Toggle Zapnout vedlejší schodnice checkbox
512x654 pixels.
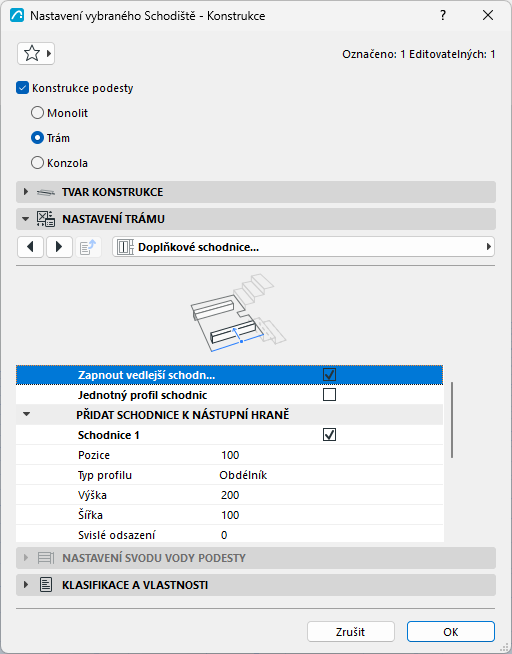click(329, 375)
